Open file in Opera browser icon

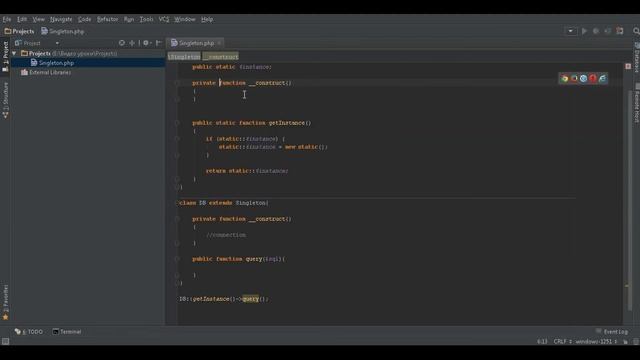(593, 79)
